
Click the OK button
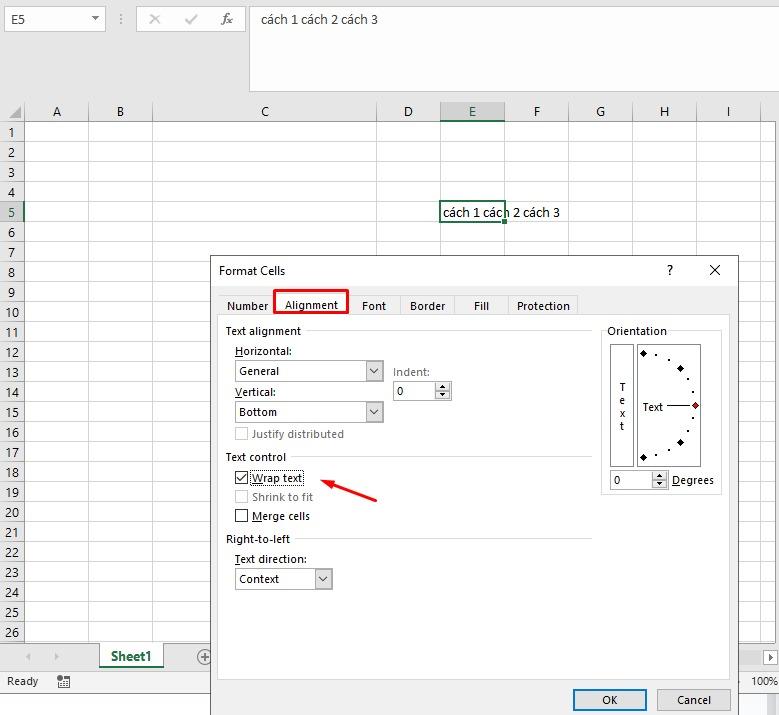pos(610,700)
